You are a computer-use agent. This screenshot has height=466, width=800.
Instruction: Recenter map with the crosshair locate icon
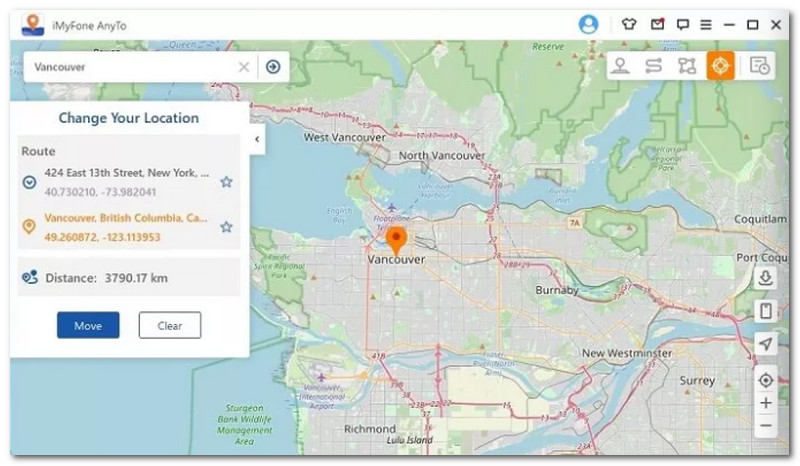(766, 380)
